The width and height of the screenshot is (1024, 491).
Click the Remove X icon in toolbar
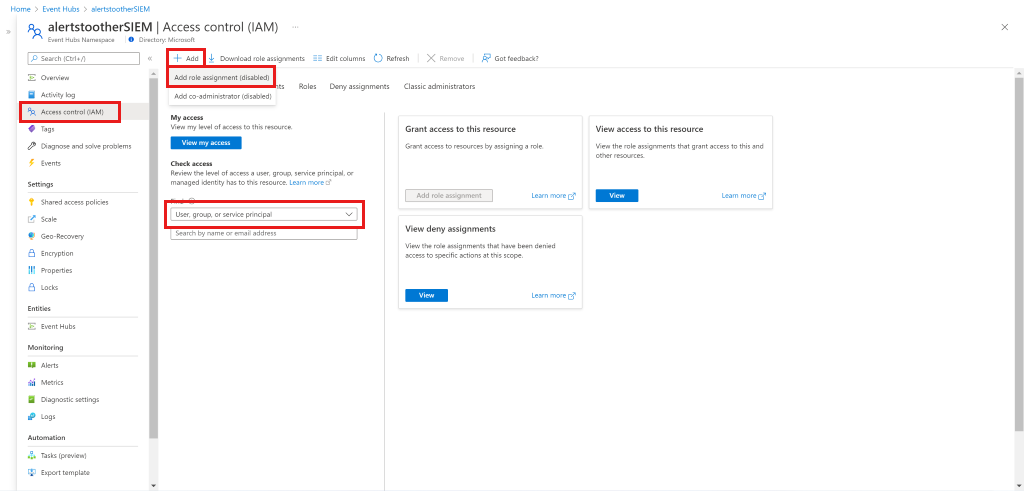tap(431, 58)
